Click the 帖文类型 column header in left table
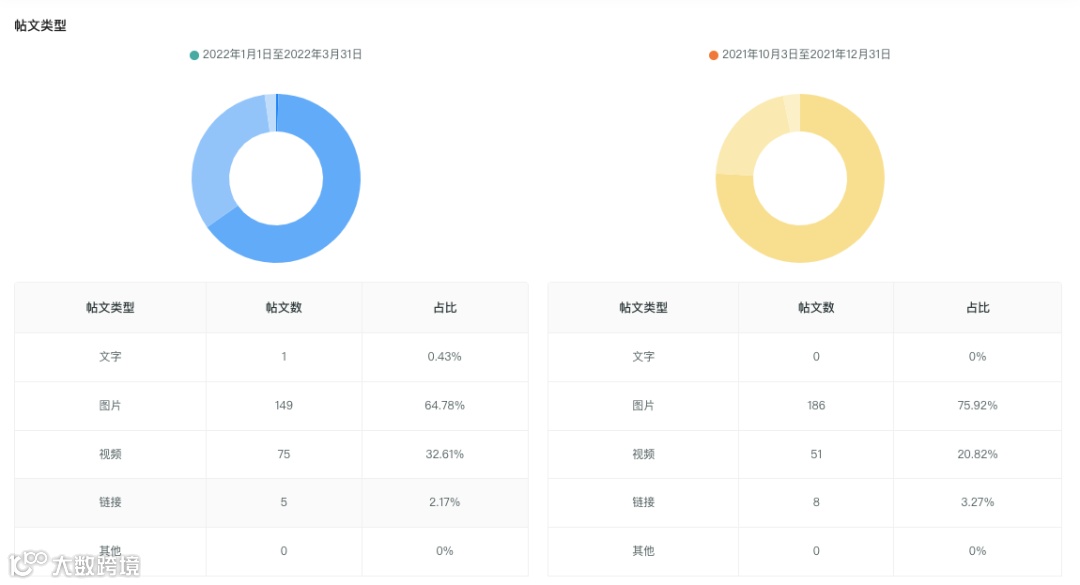The width and height of the screenshot is (1080, 585). [x=110, y=307]
